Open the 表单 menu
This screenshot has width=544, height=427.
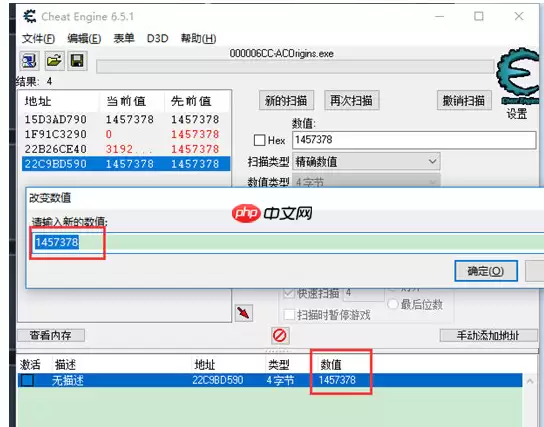click(124, 38)
